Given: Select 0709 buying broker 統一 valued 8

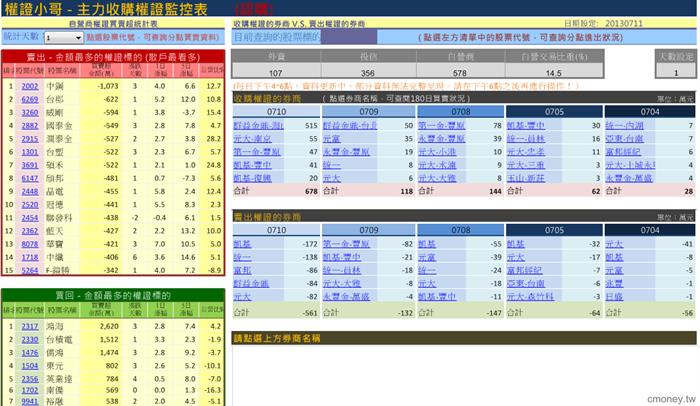Looking at the screenshot, I should coord(332,165).
